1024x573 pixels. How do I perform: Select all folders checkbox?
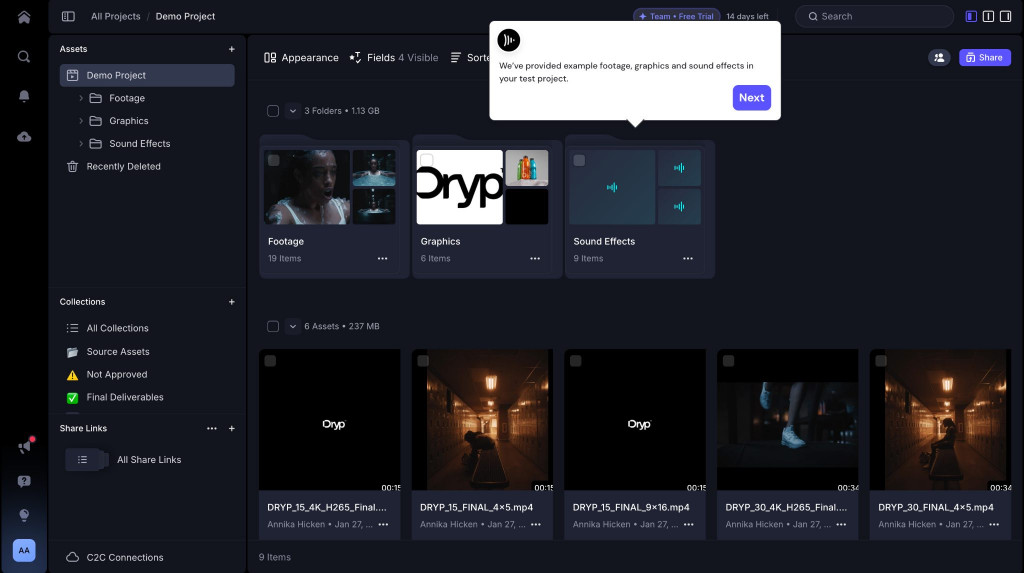click(273, 111)
